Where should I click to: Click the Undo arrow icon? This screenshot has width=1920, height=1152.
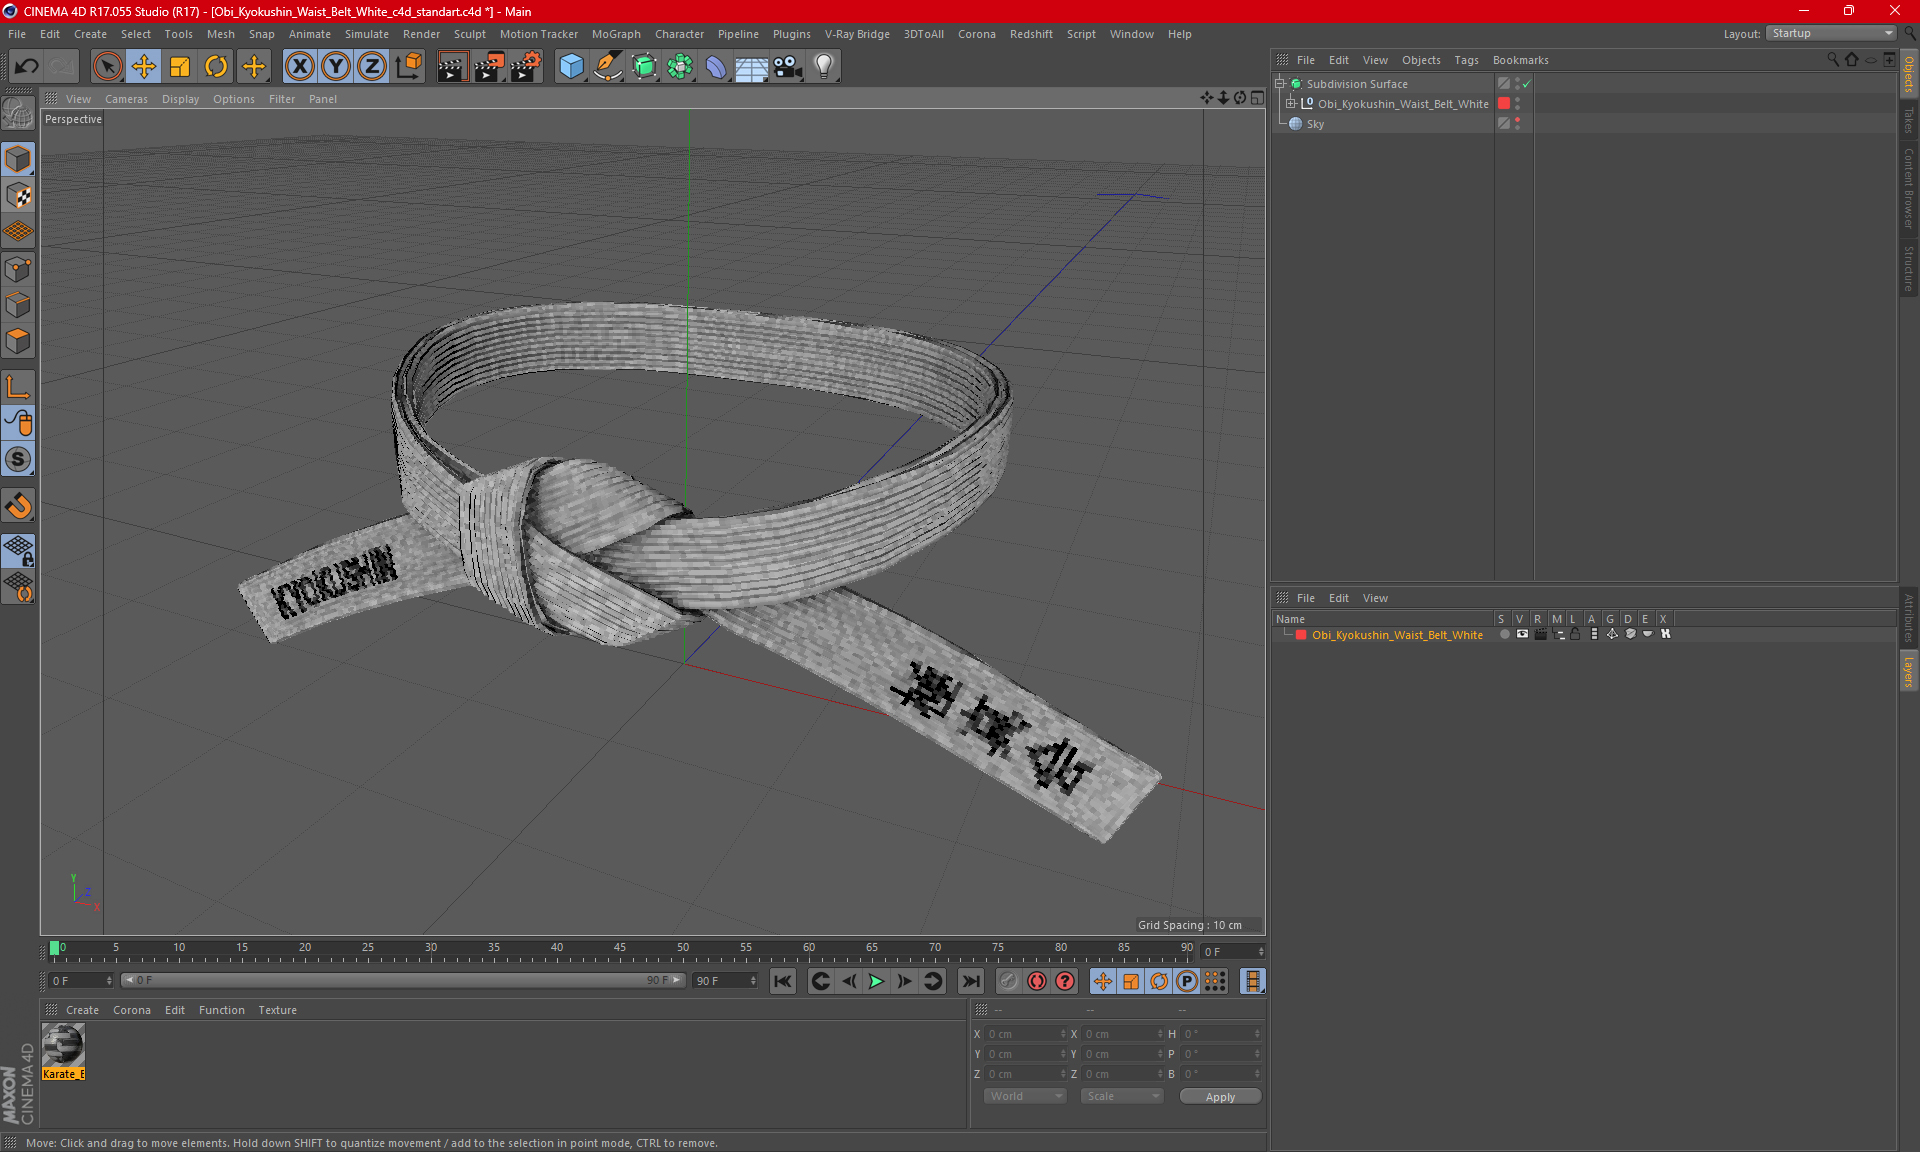27,67
